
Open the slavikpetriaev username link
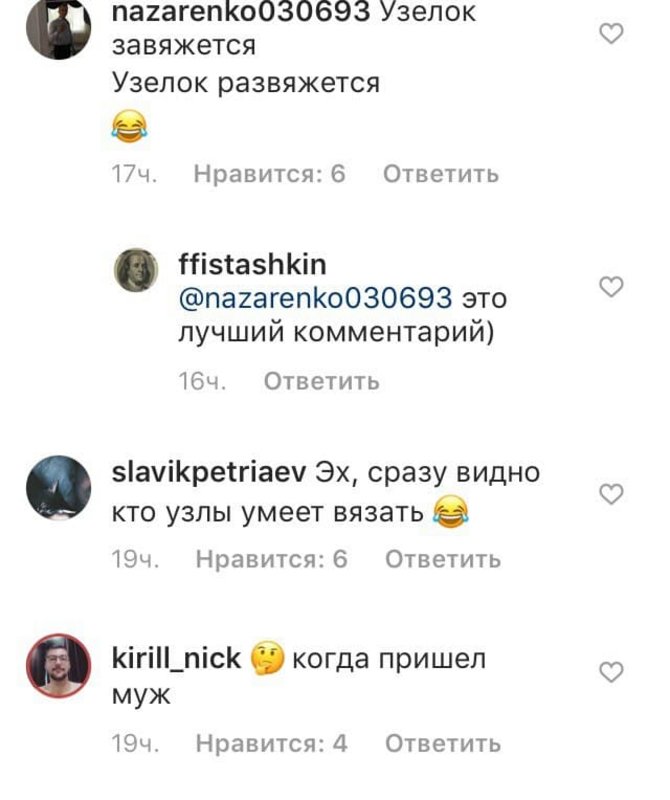[209, 473]
